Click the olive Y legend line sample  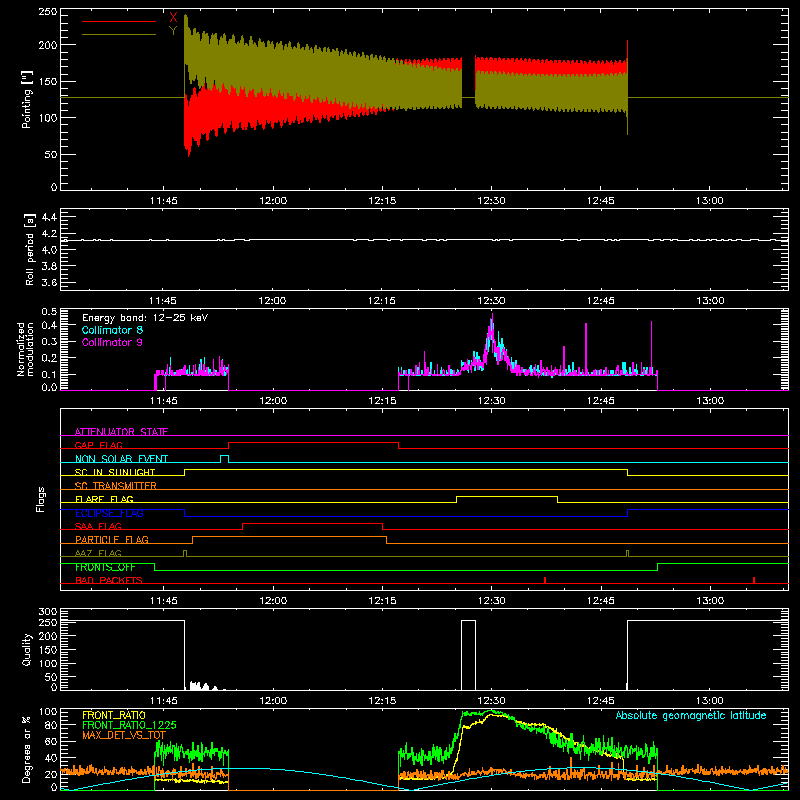click(x=119, y=34)
